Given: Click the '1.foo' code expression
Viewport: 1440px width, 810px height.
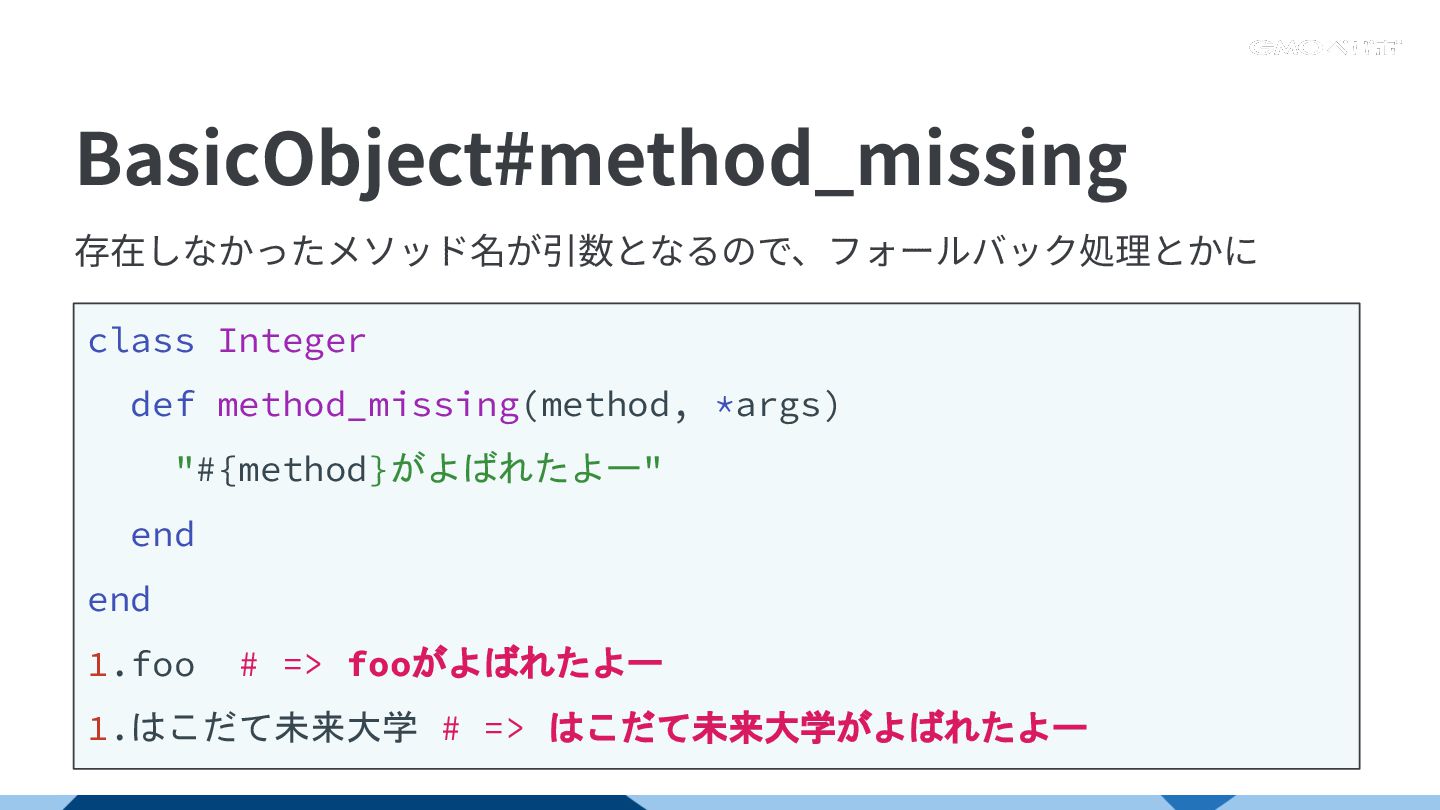Looking at the screenshot, I should [141, 664].
